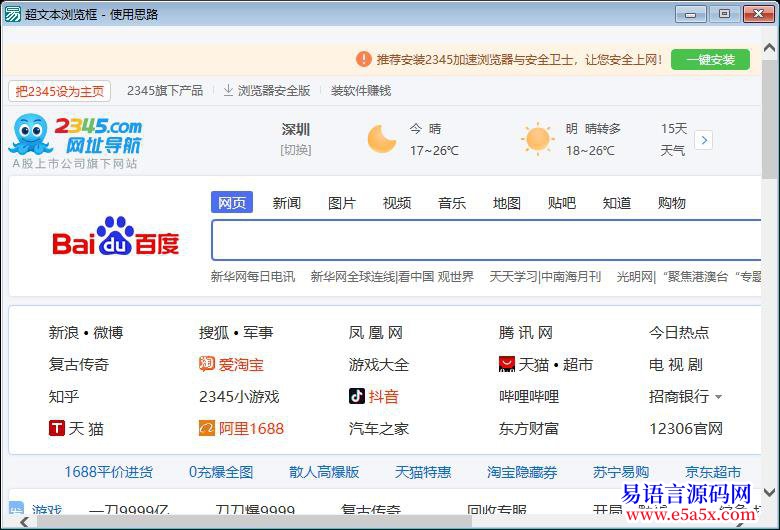Click the green 一键安装 button
This screenshot has width=780, height=530.
click(710, 60)
